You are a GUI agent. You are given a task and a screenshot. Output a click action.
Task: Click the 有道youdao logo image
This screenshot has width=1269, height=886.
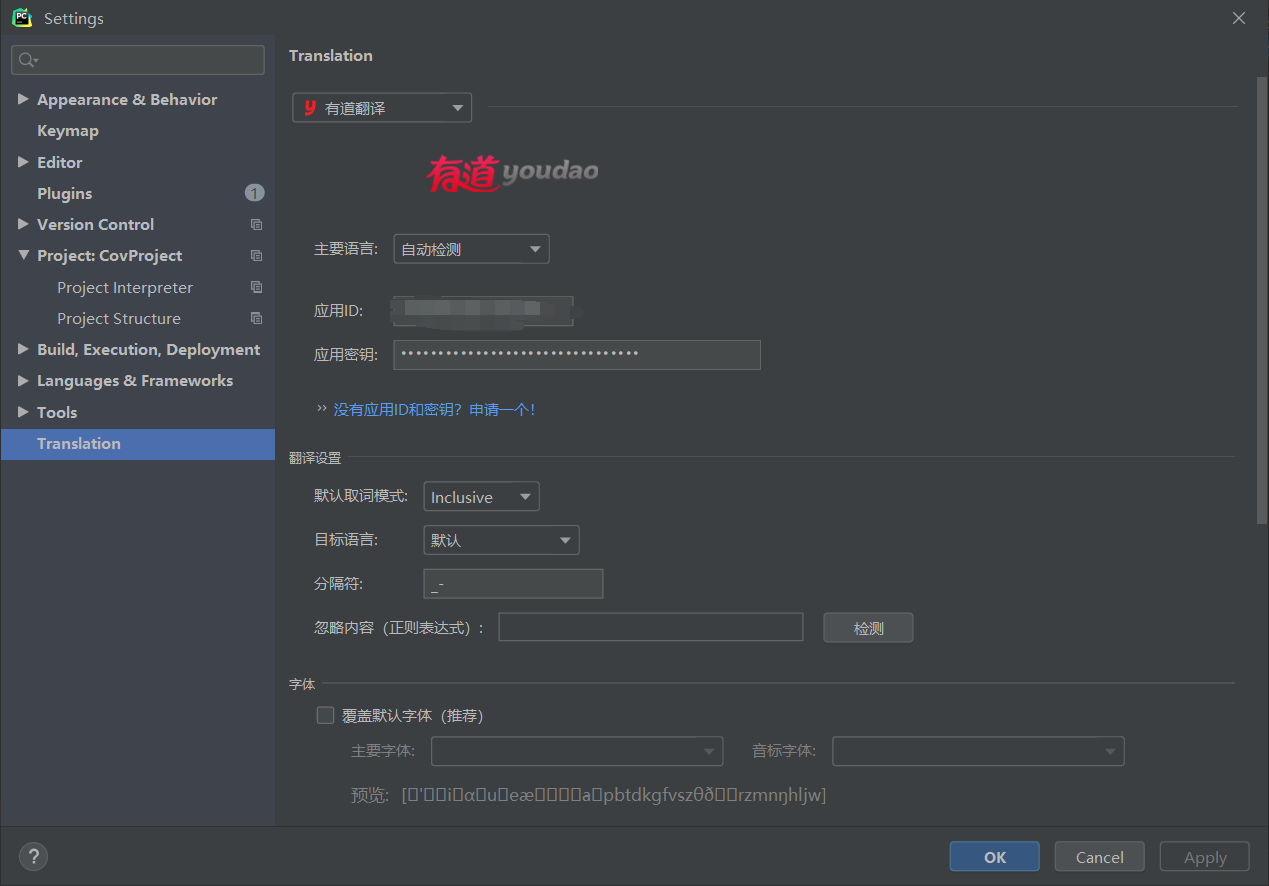pyautogui.click(x=513, y=172)
